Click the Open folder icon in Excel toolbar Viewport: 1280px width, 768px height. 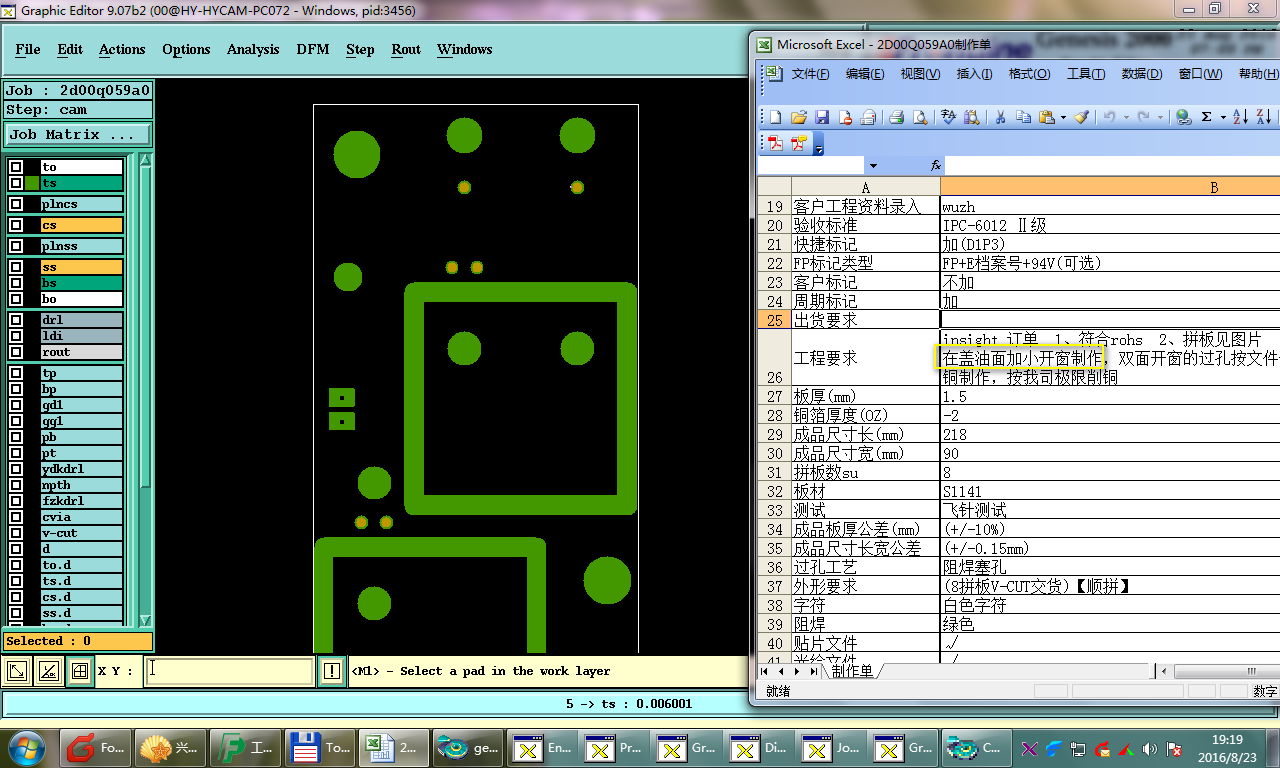click(x=799, y=117)
